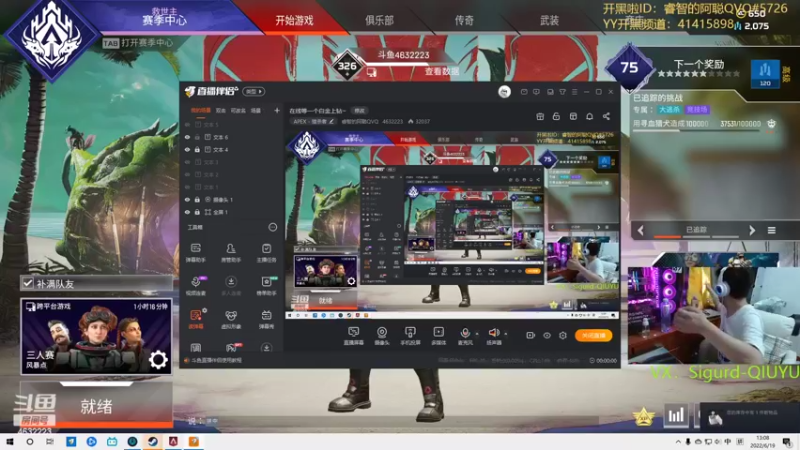
Task: Click the share icon in companion header
Action: coord(606,116)
